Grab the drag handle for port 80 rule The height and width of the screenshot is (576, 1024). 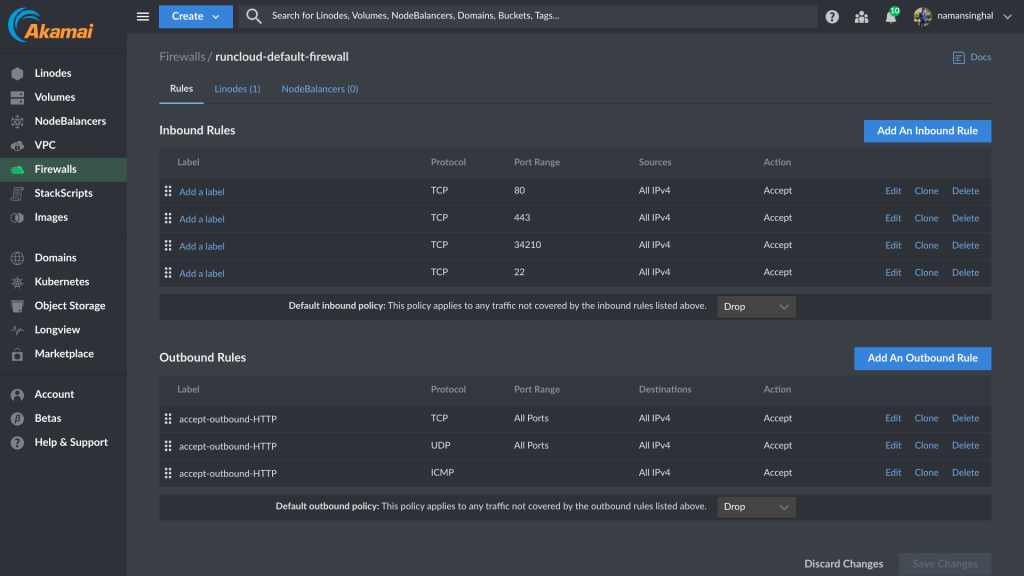point(168,191)
